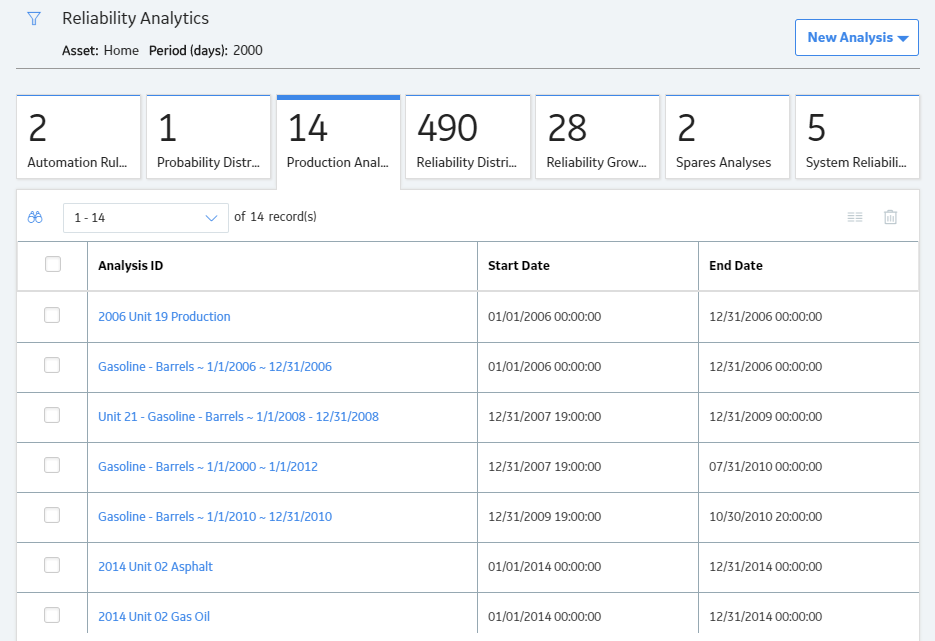The width and height of the screenshot is (935, 641).
Task: Expand the 1 - 14 records dropdown
Action: pyautogui.click(x=145, y=218)
